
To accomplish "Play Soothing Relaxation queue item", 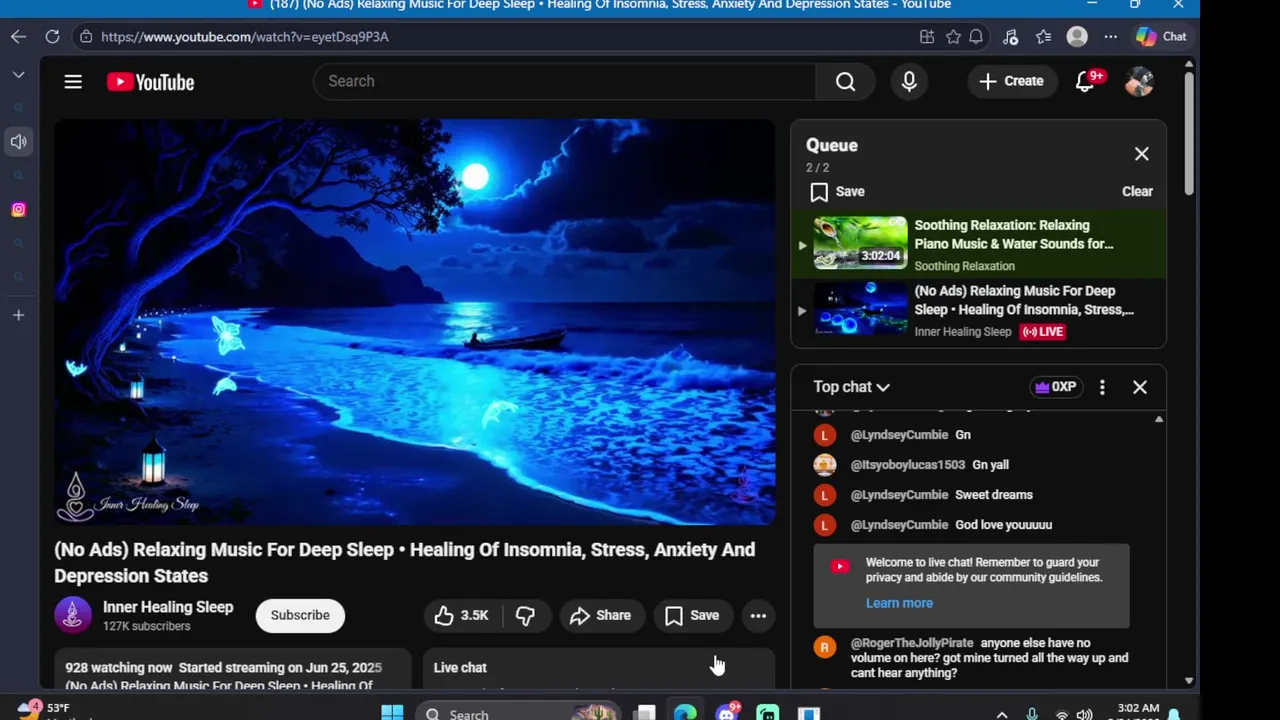I will tap(978, 245).
